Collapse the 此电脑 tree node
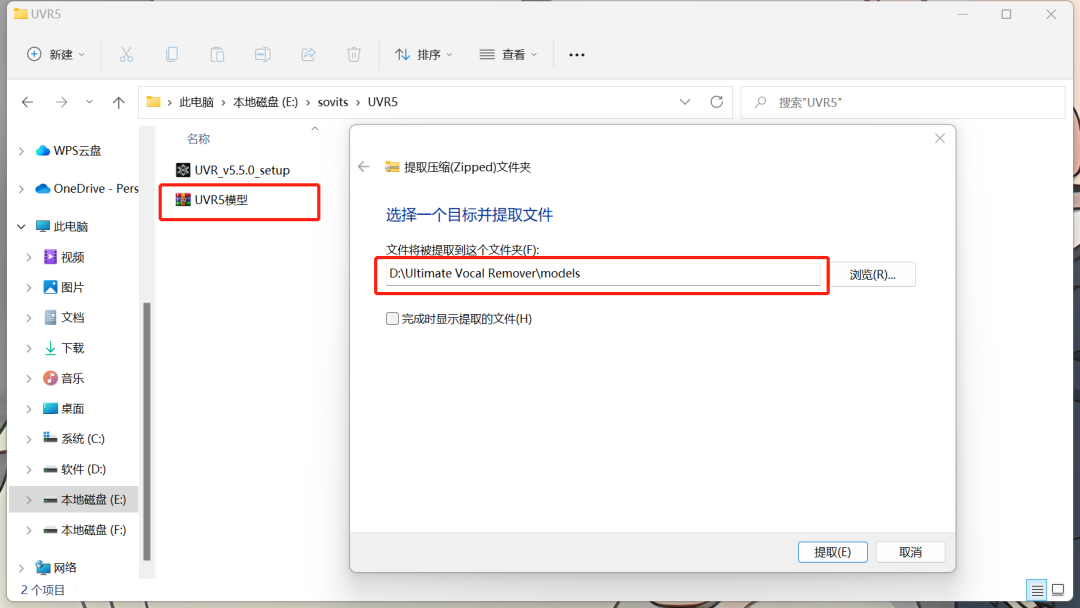 click(21, 227)
